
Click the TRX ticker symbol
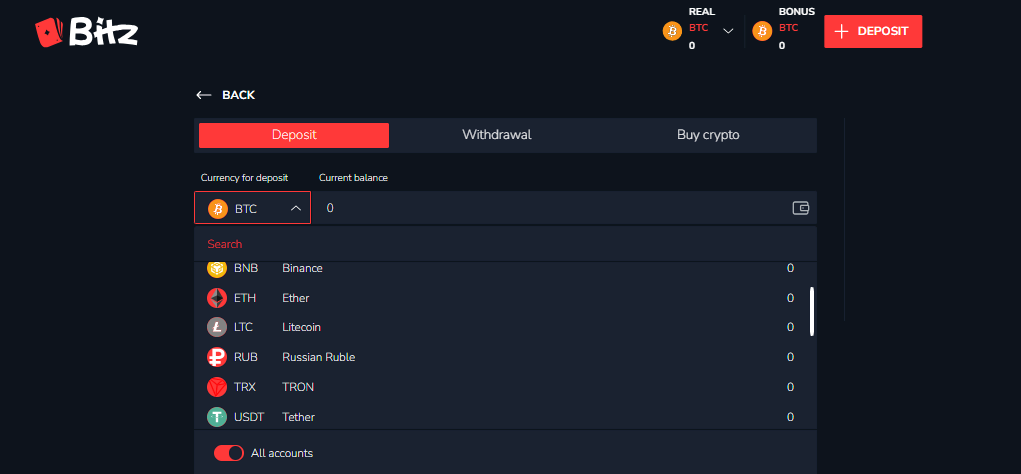[245, 387]
